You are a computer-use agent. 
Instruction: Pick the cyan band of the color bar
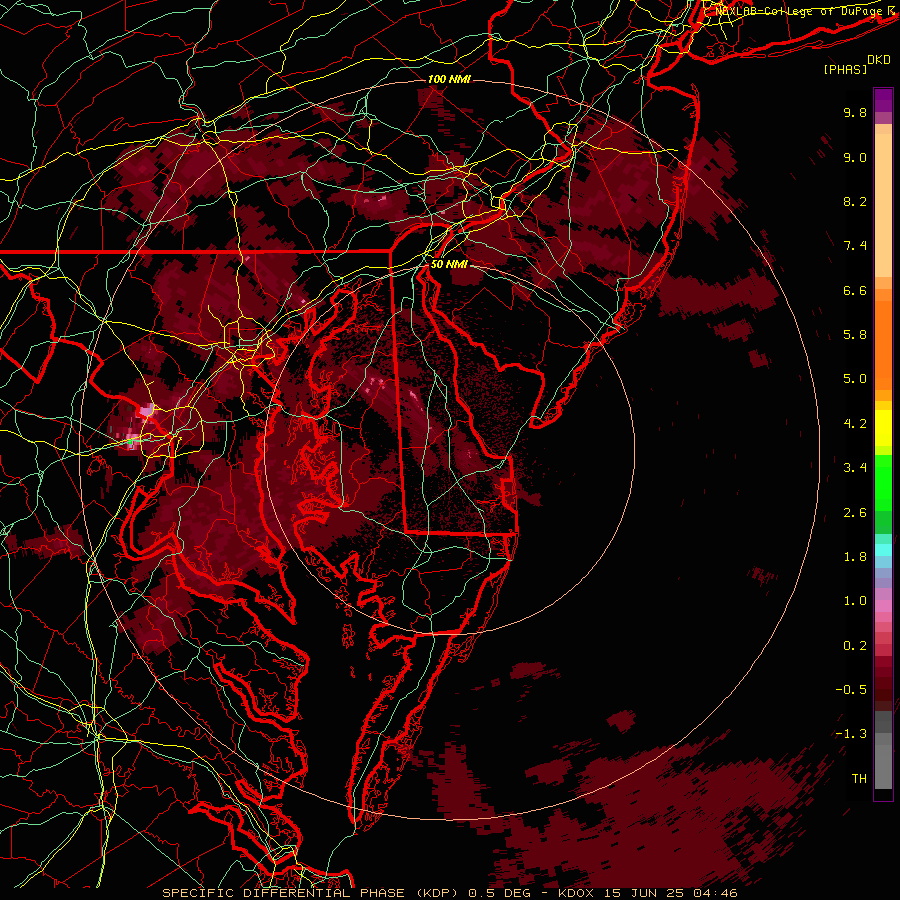[x=883, y=550]
